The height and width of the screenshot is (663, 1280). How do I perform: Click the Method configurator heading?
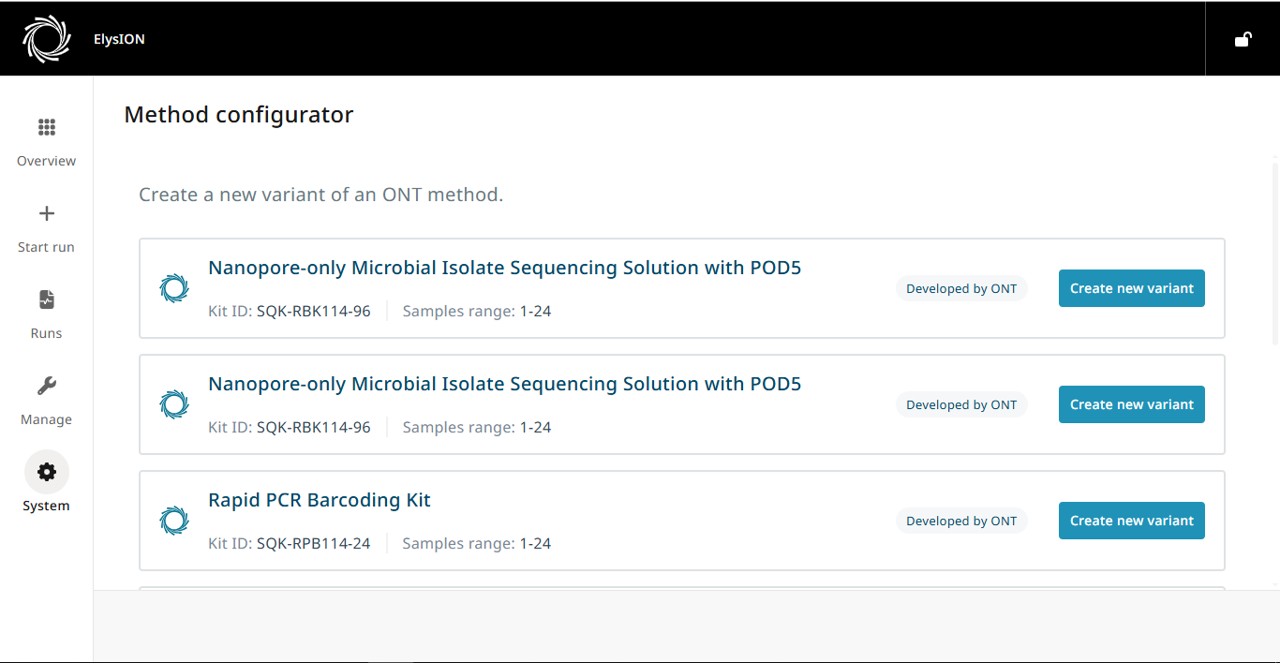(239, 115)
